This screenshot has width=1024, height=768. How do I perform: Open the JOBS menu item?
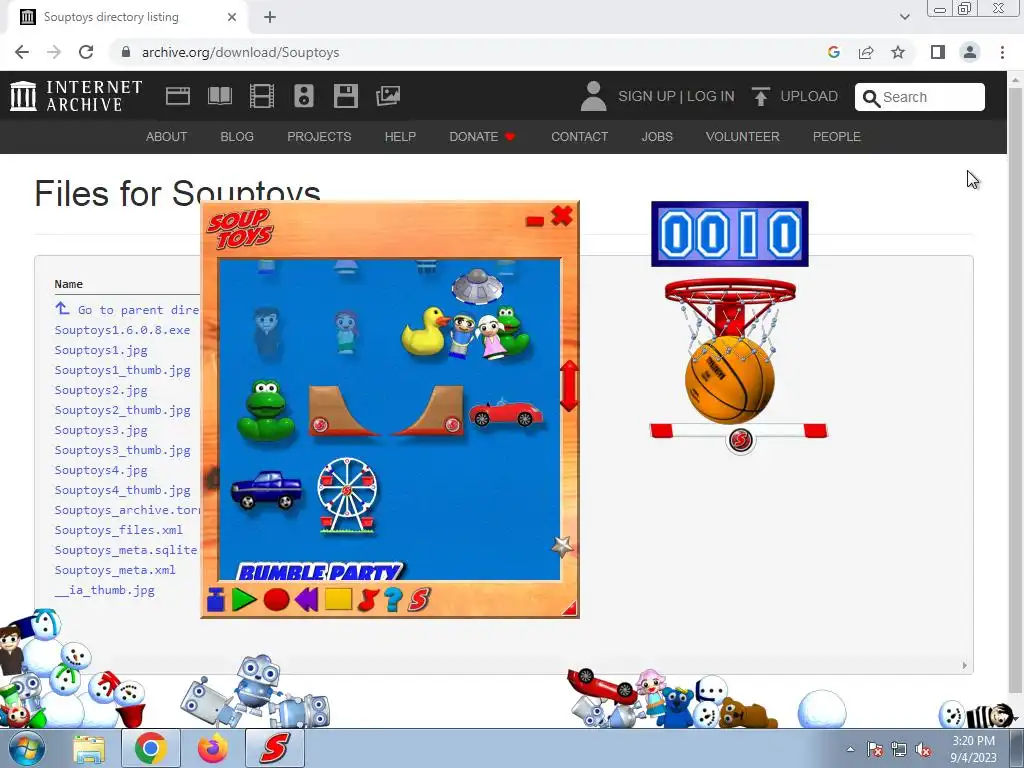(657, 136)
